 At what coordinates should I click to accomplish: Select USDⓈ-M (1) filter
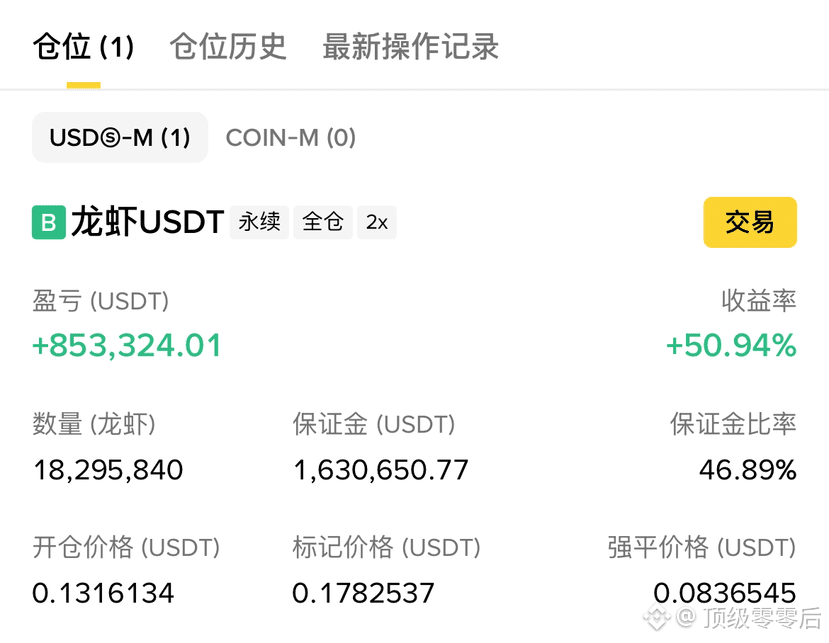pos(120,137)
